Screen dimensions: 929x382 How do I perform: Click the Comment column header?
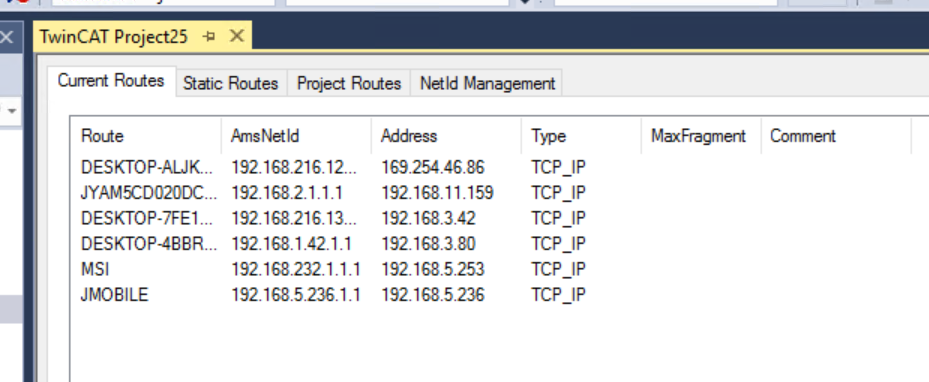click(x=836, y=136)
